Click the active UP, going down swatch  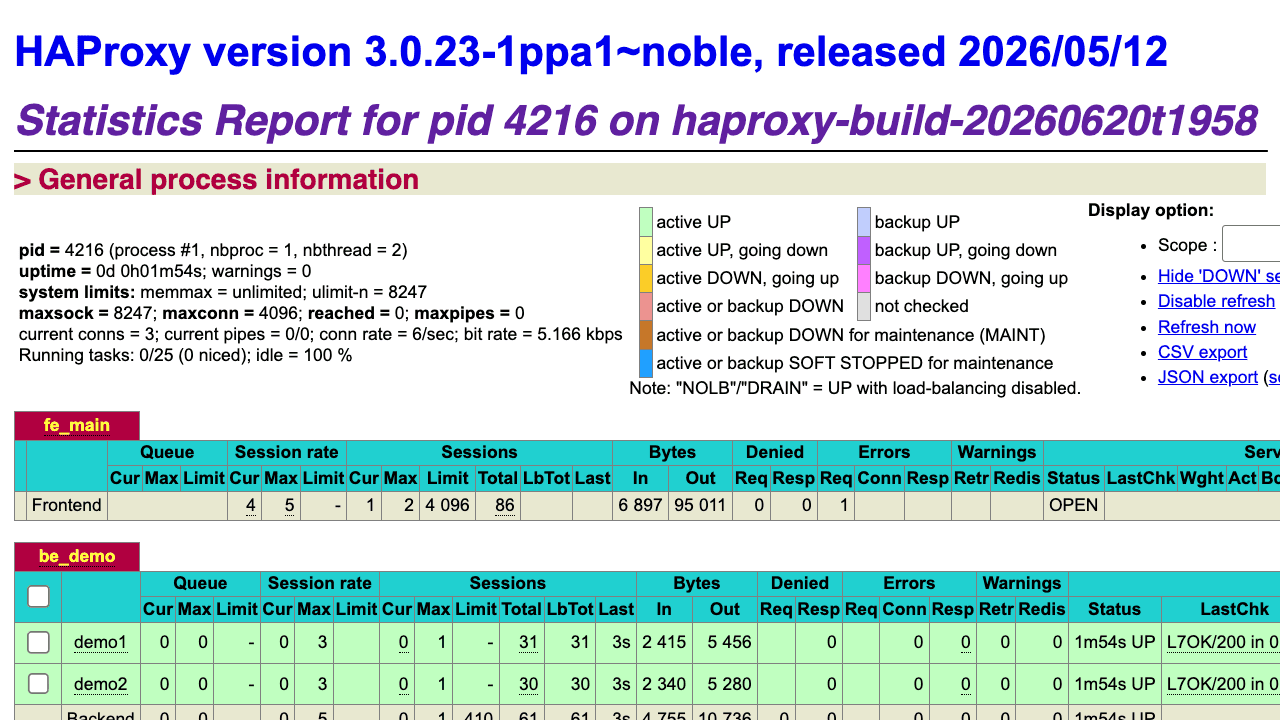[x=646, y=250]
